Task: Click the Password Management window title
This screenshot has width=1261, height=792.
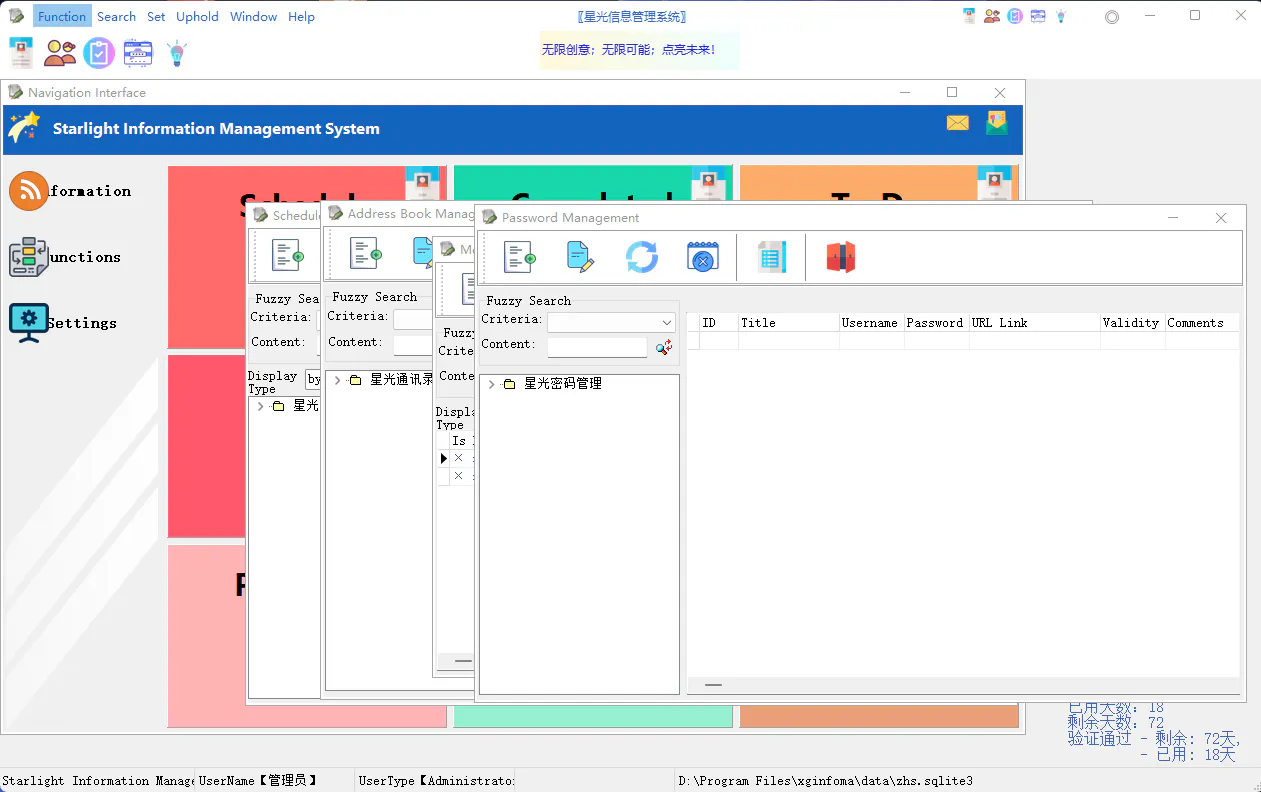Action: click(x=570, y=218)
